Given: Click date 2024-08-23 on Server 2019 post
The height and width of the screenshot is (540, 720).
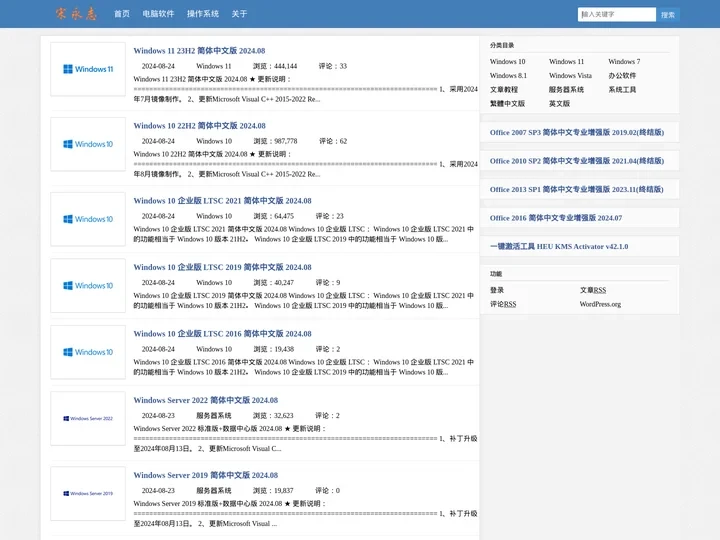Looking at the screenshot, I should point(158,490).
